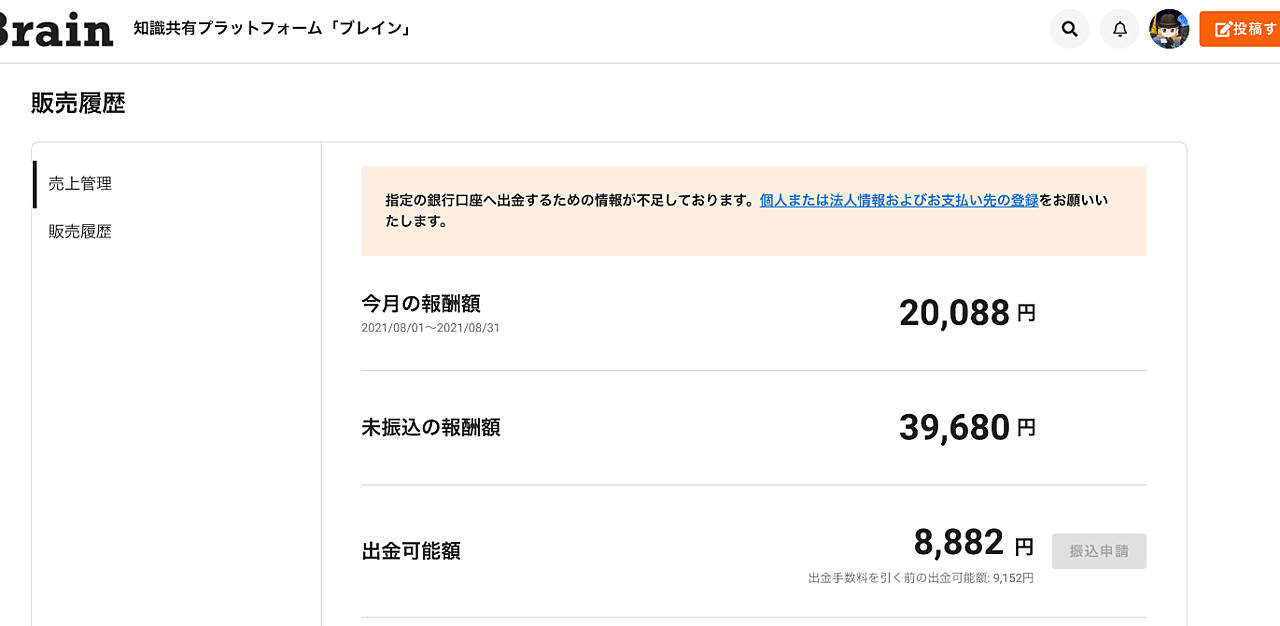Image resolution: width=1280 pixels, height=626 pixels.
Task: Select the 今月の報酬額 label
Action: pos(421,303)
